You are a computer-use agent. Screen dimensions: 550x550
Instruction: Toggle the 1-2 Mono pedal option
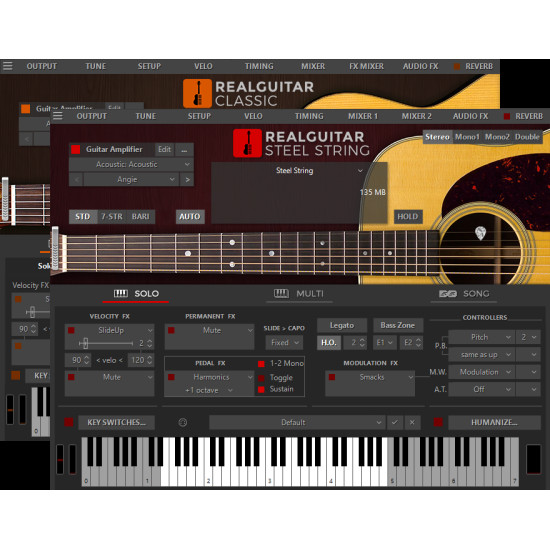point(261,364)
